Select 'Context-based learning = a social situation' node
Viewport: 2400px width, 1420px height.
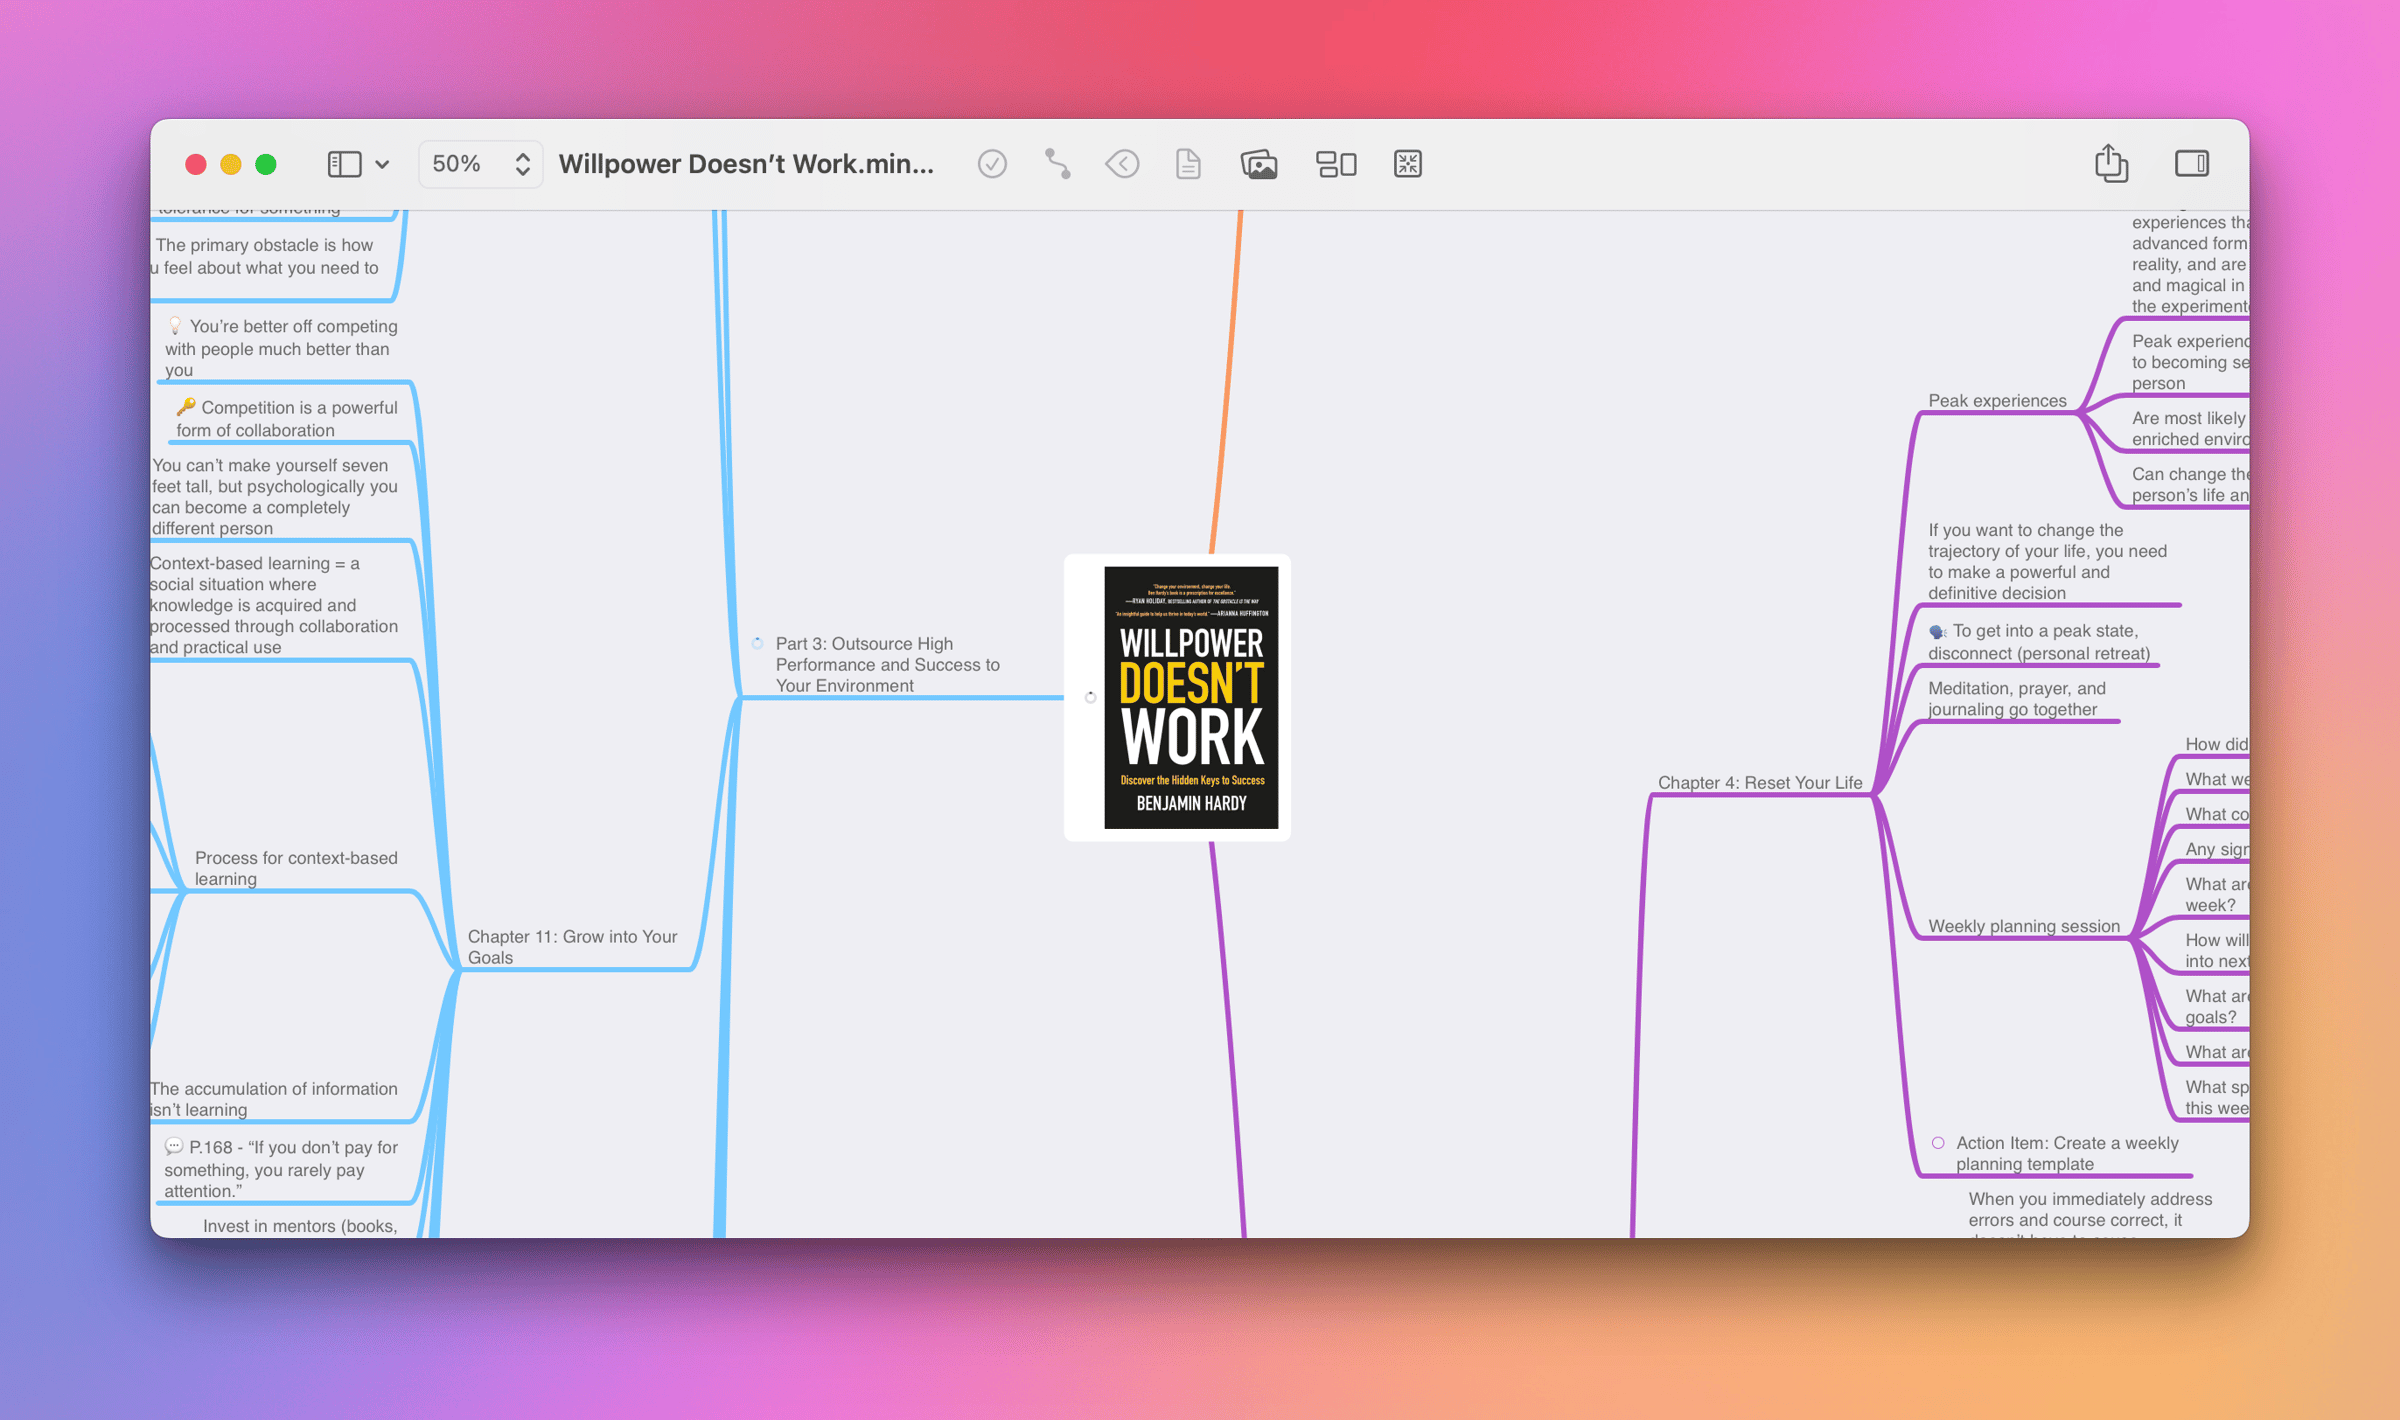click(x=274, y=605)
